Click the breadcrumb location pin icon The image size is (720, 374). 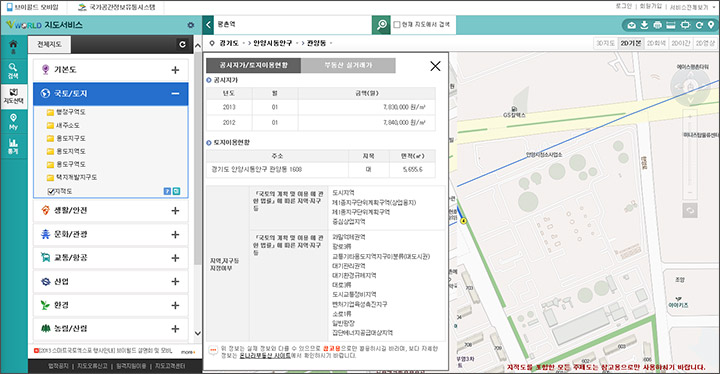212,43
